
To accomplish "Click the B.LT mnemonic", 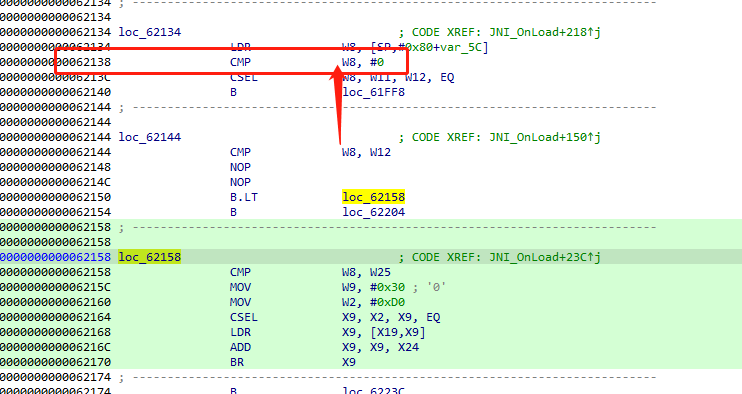I will click(x=244, y=197).
